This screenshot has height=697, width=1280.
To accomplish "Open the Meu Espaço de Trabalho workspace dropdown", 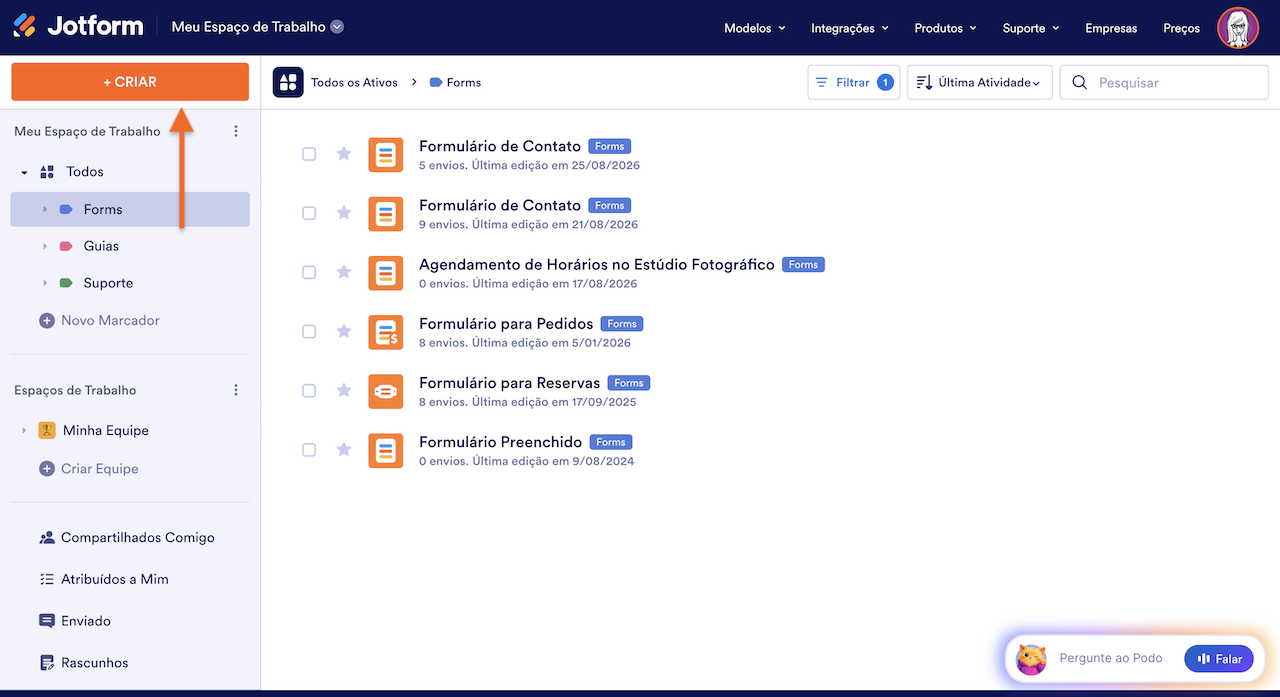I will click(337, 27).
